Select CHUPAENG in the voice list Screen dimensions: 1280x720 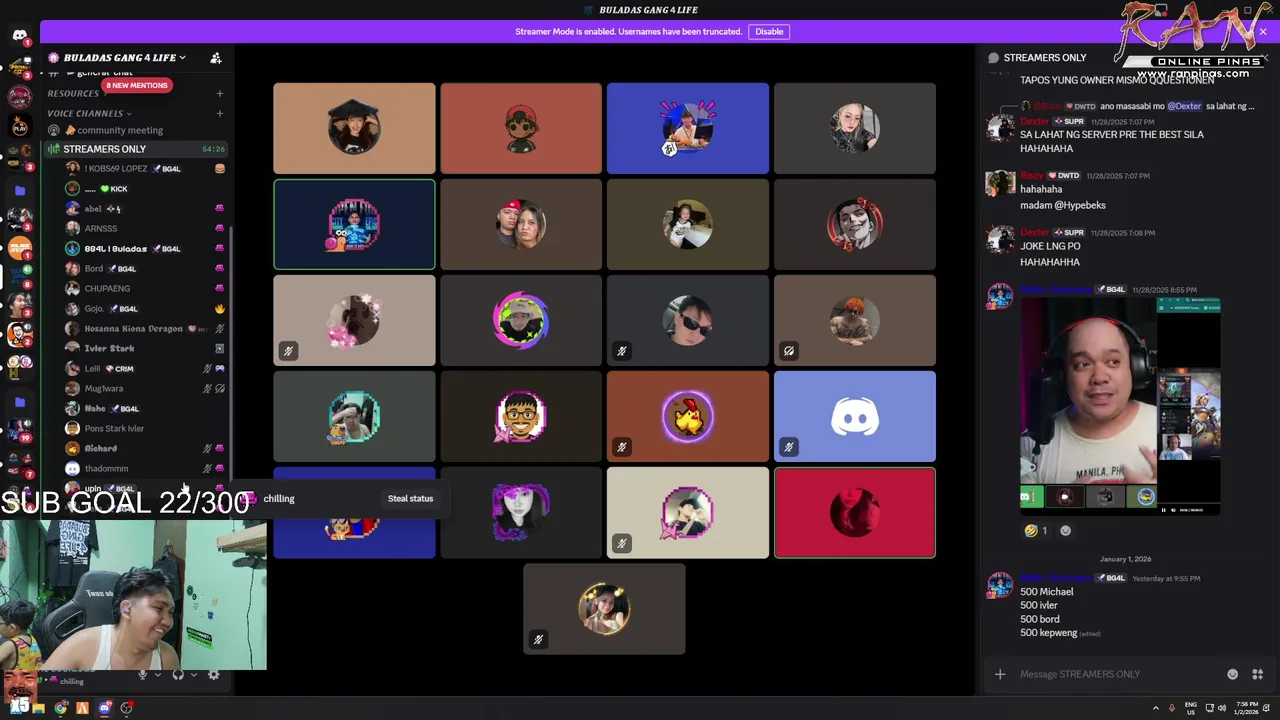point(146,288)
